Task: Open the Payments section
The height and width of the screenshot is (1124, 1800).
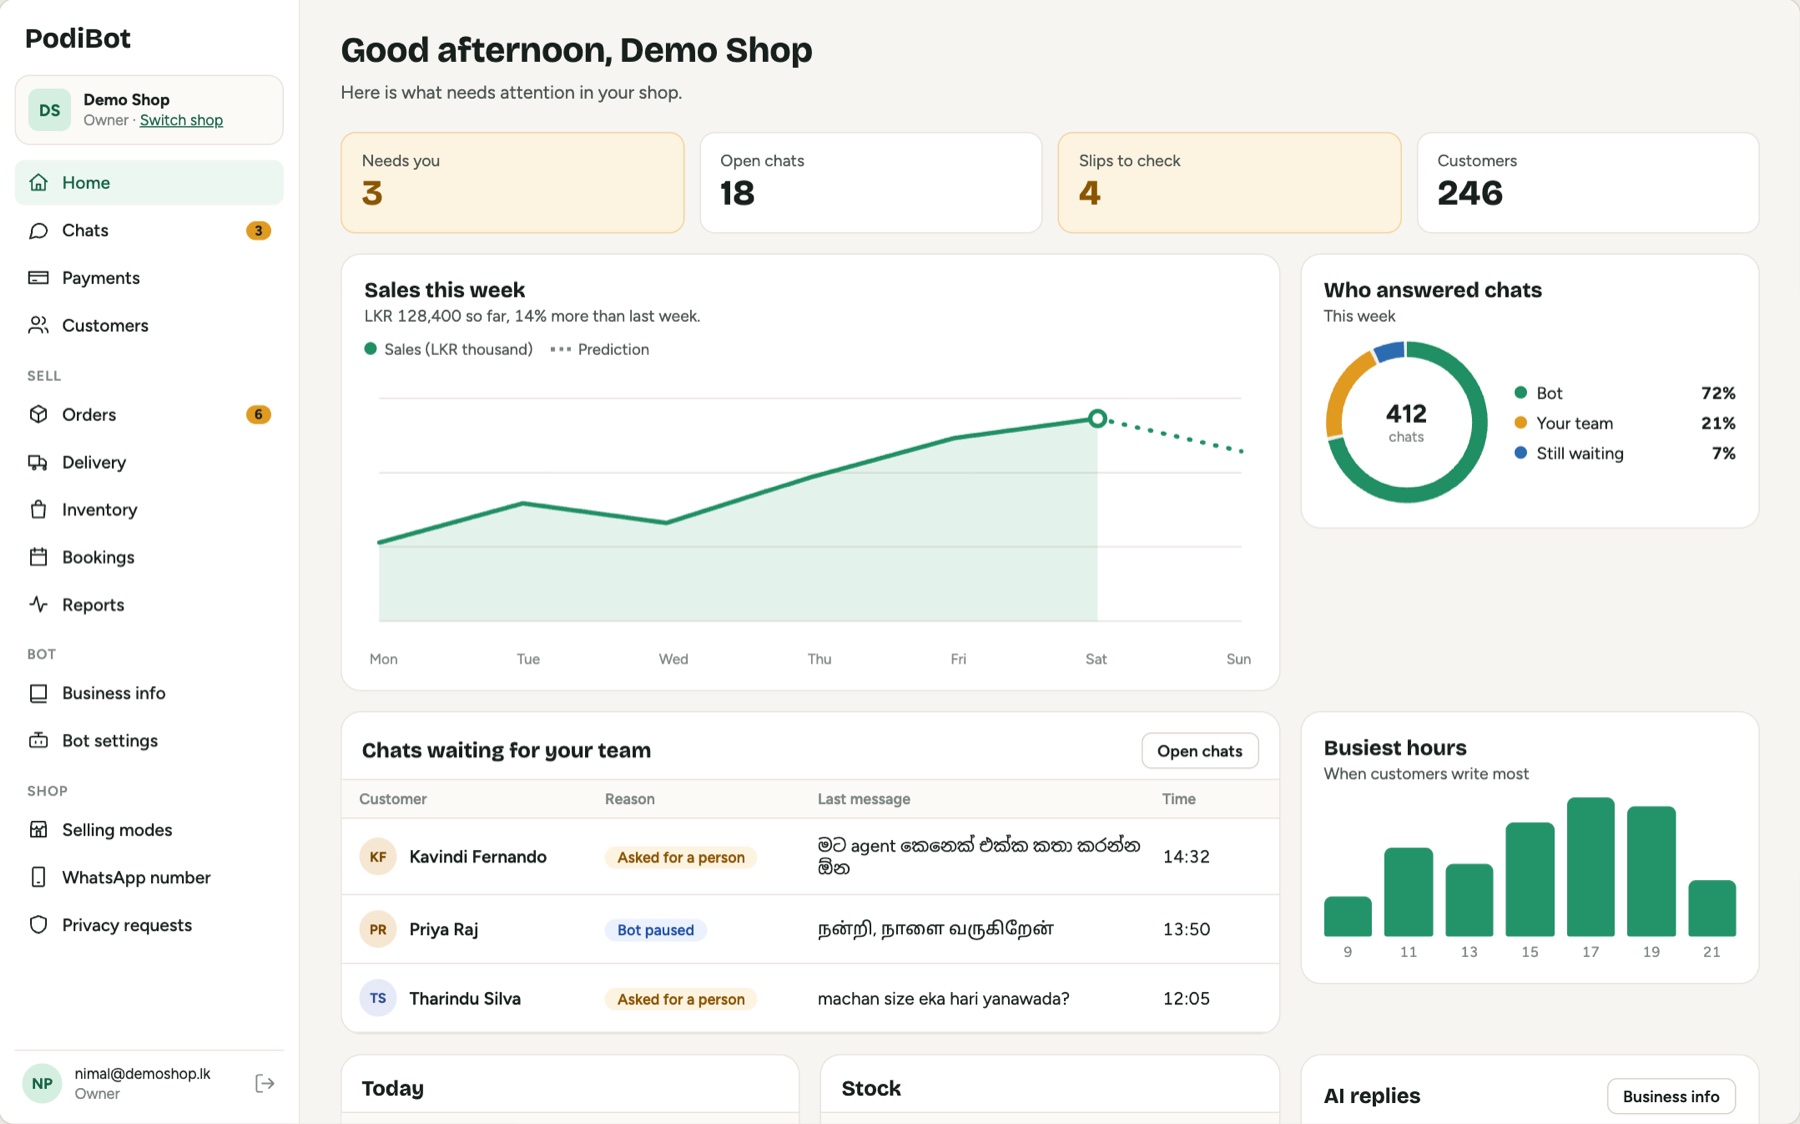Action: (149, 277)
